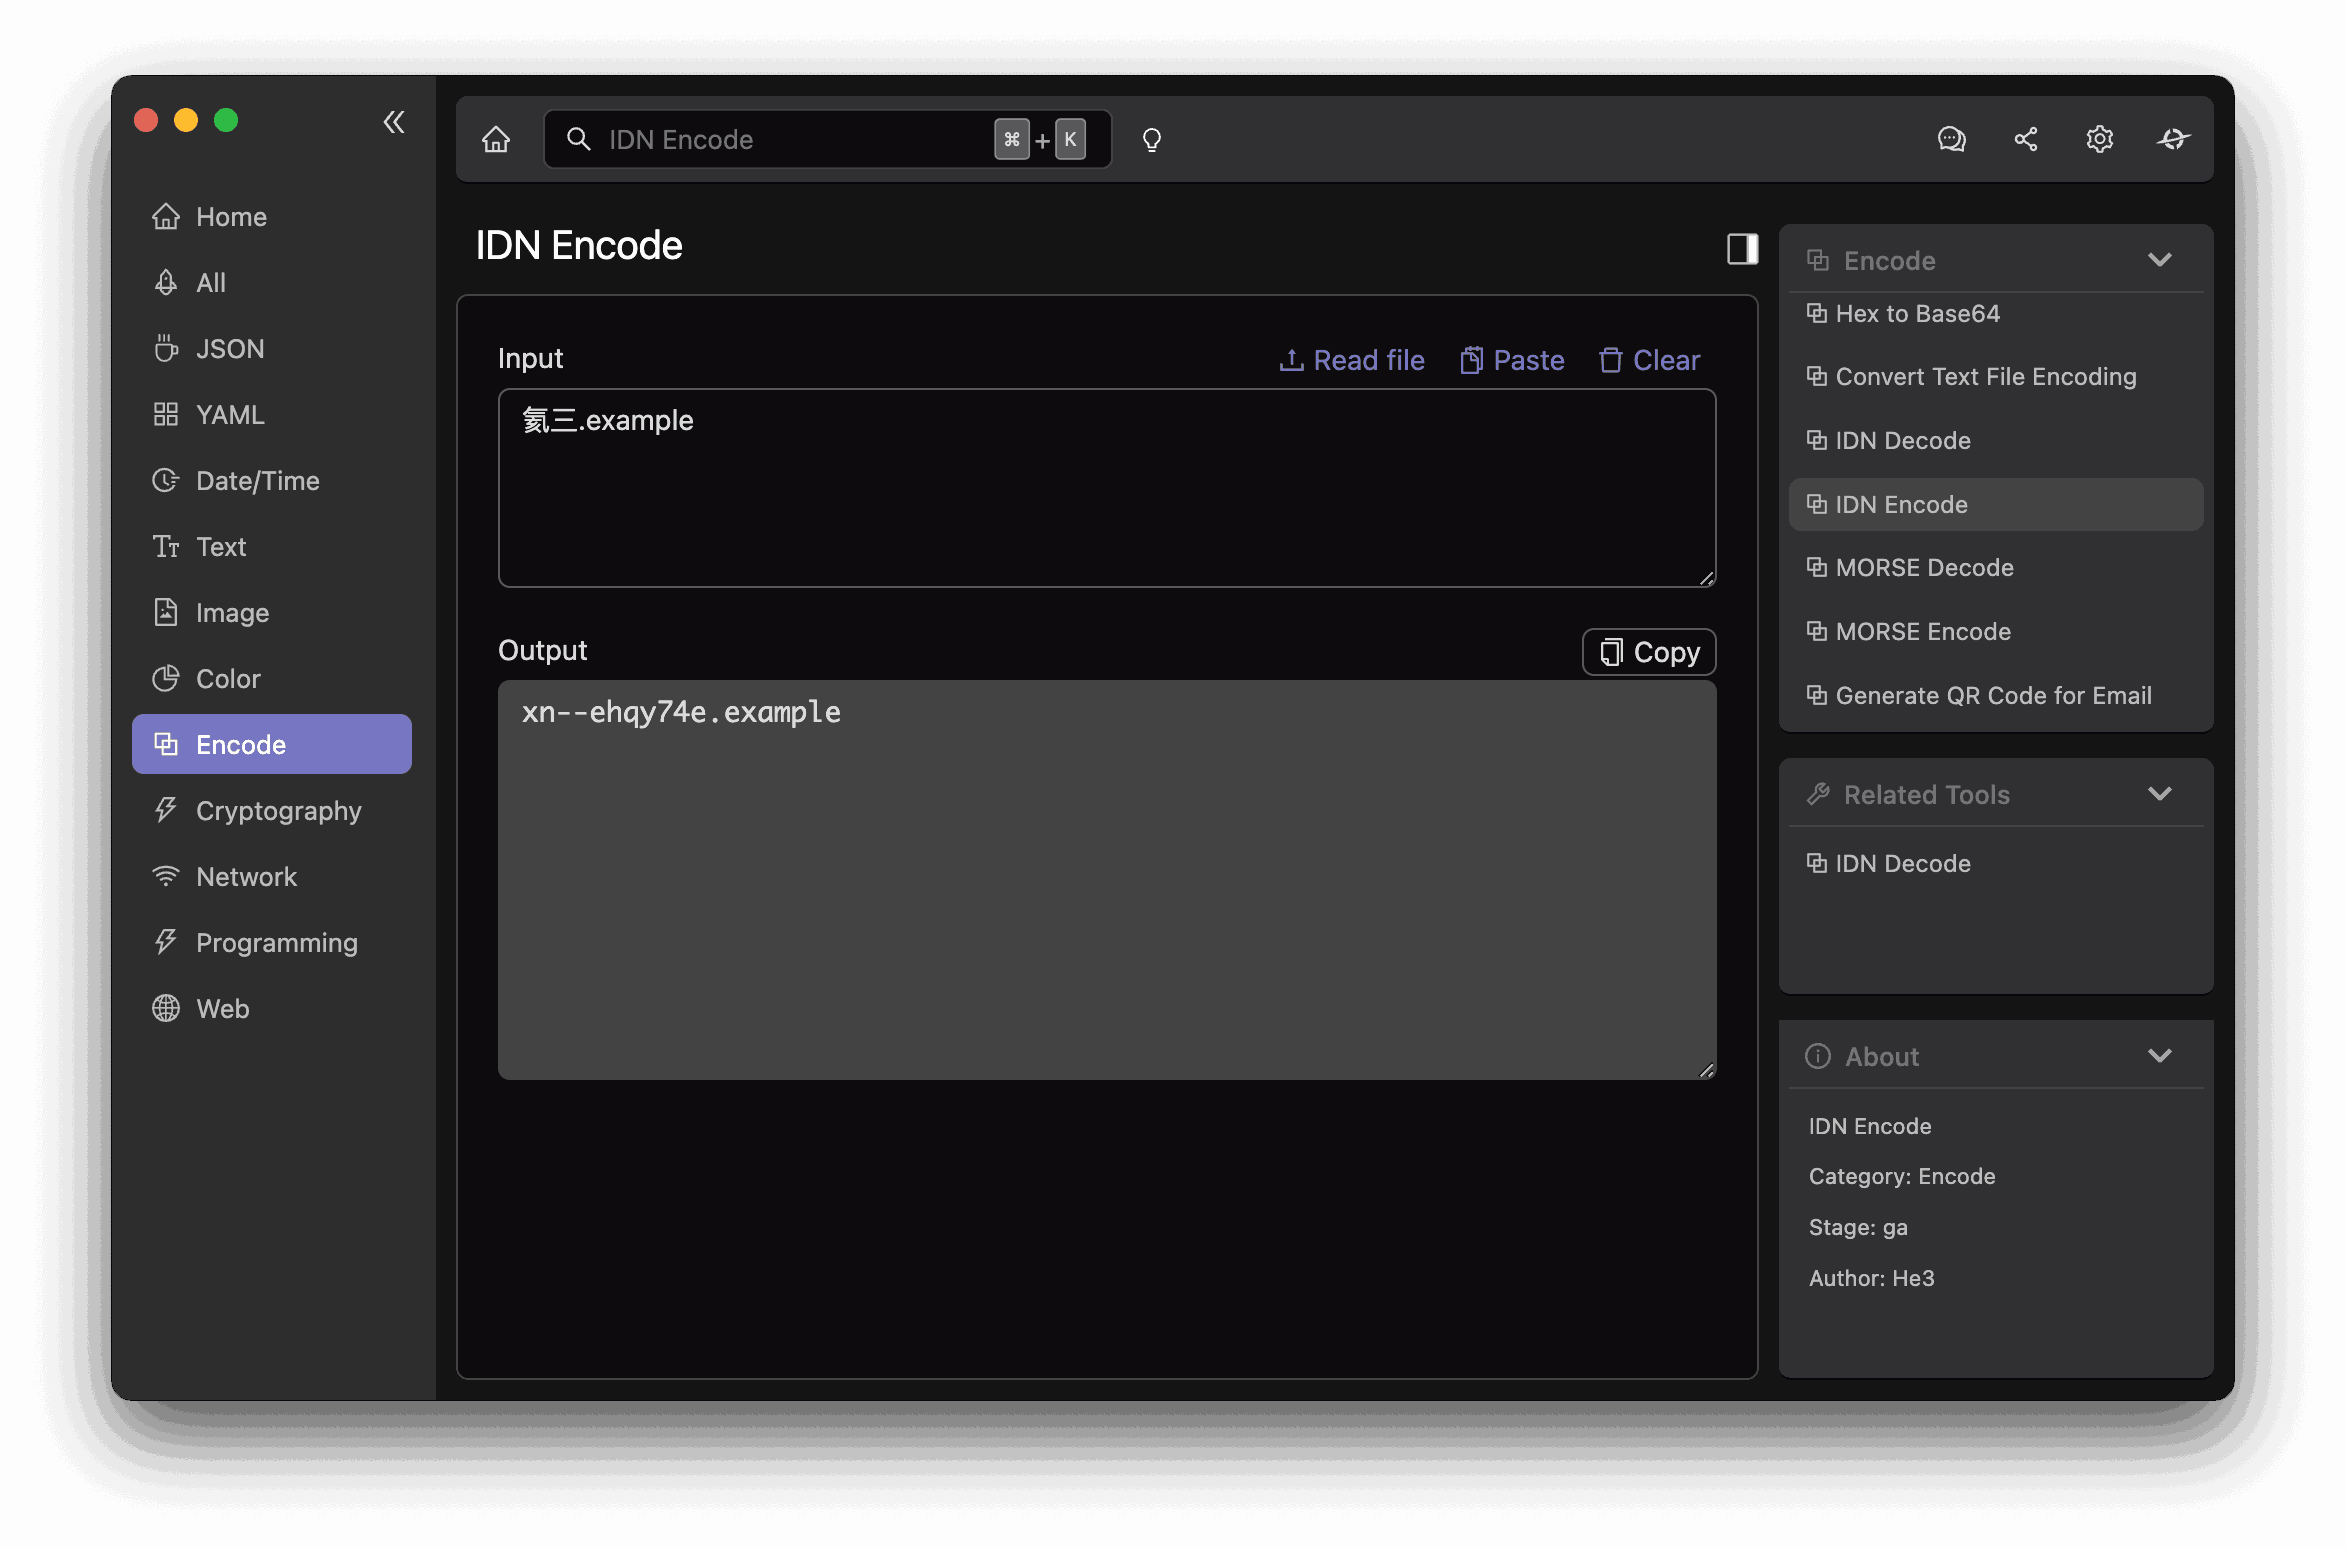Click the planet icon at top right
2346x1548 pixels.
pyautogui.click(x=2174, y=139)
